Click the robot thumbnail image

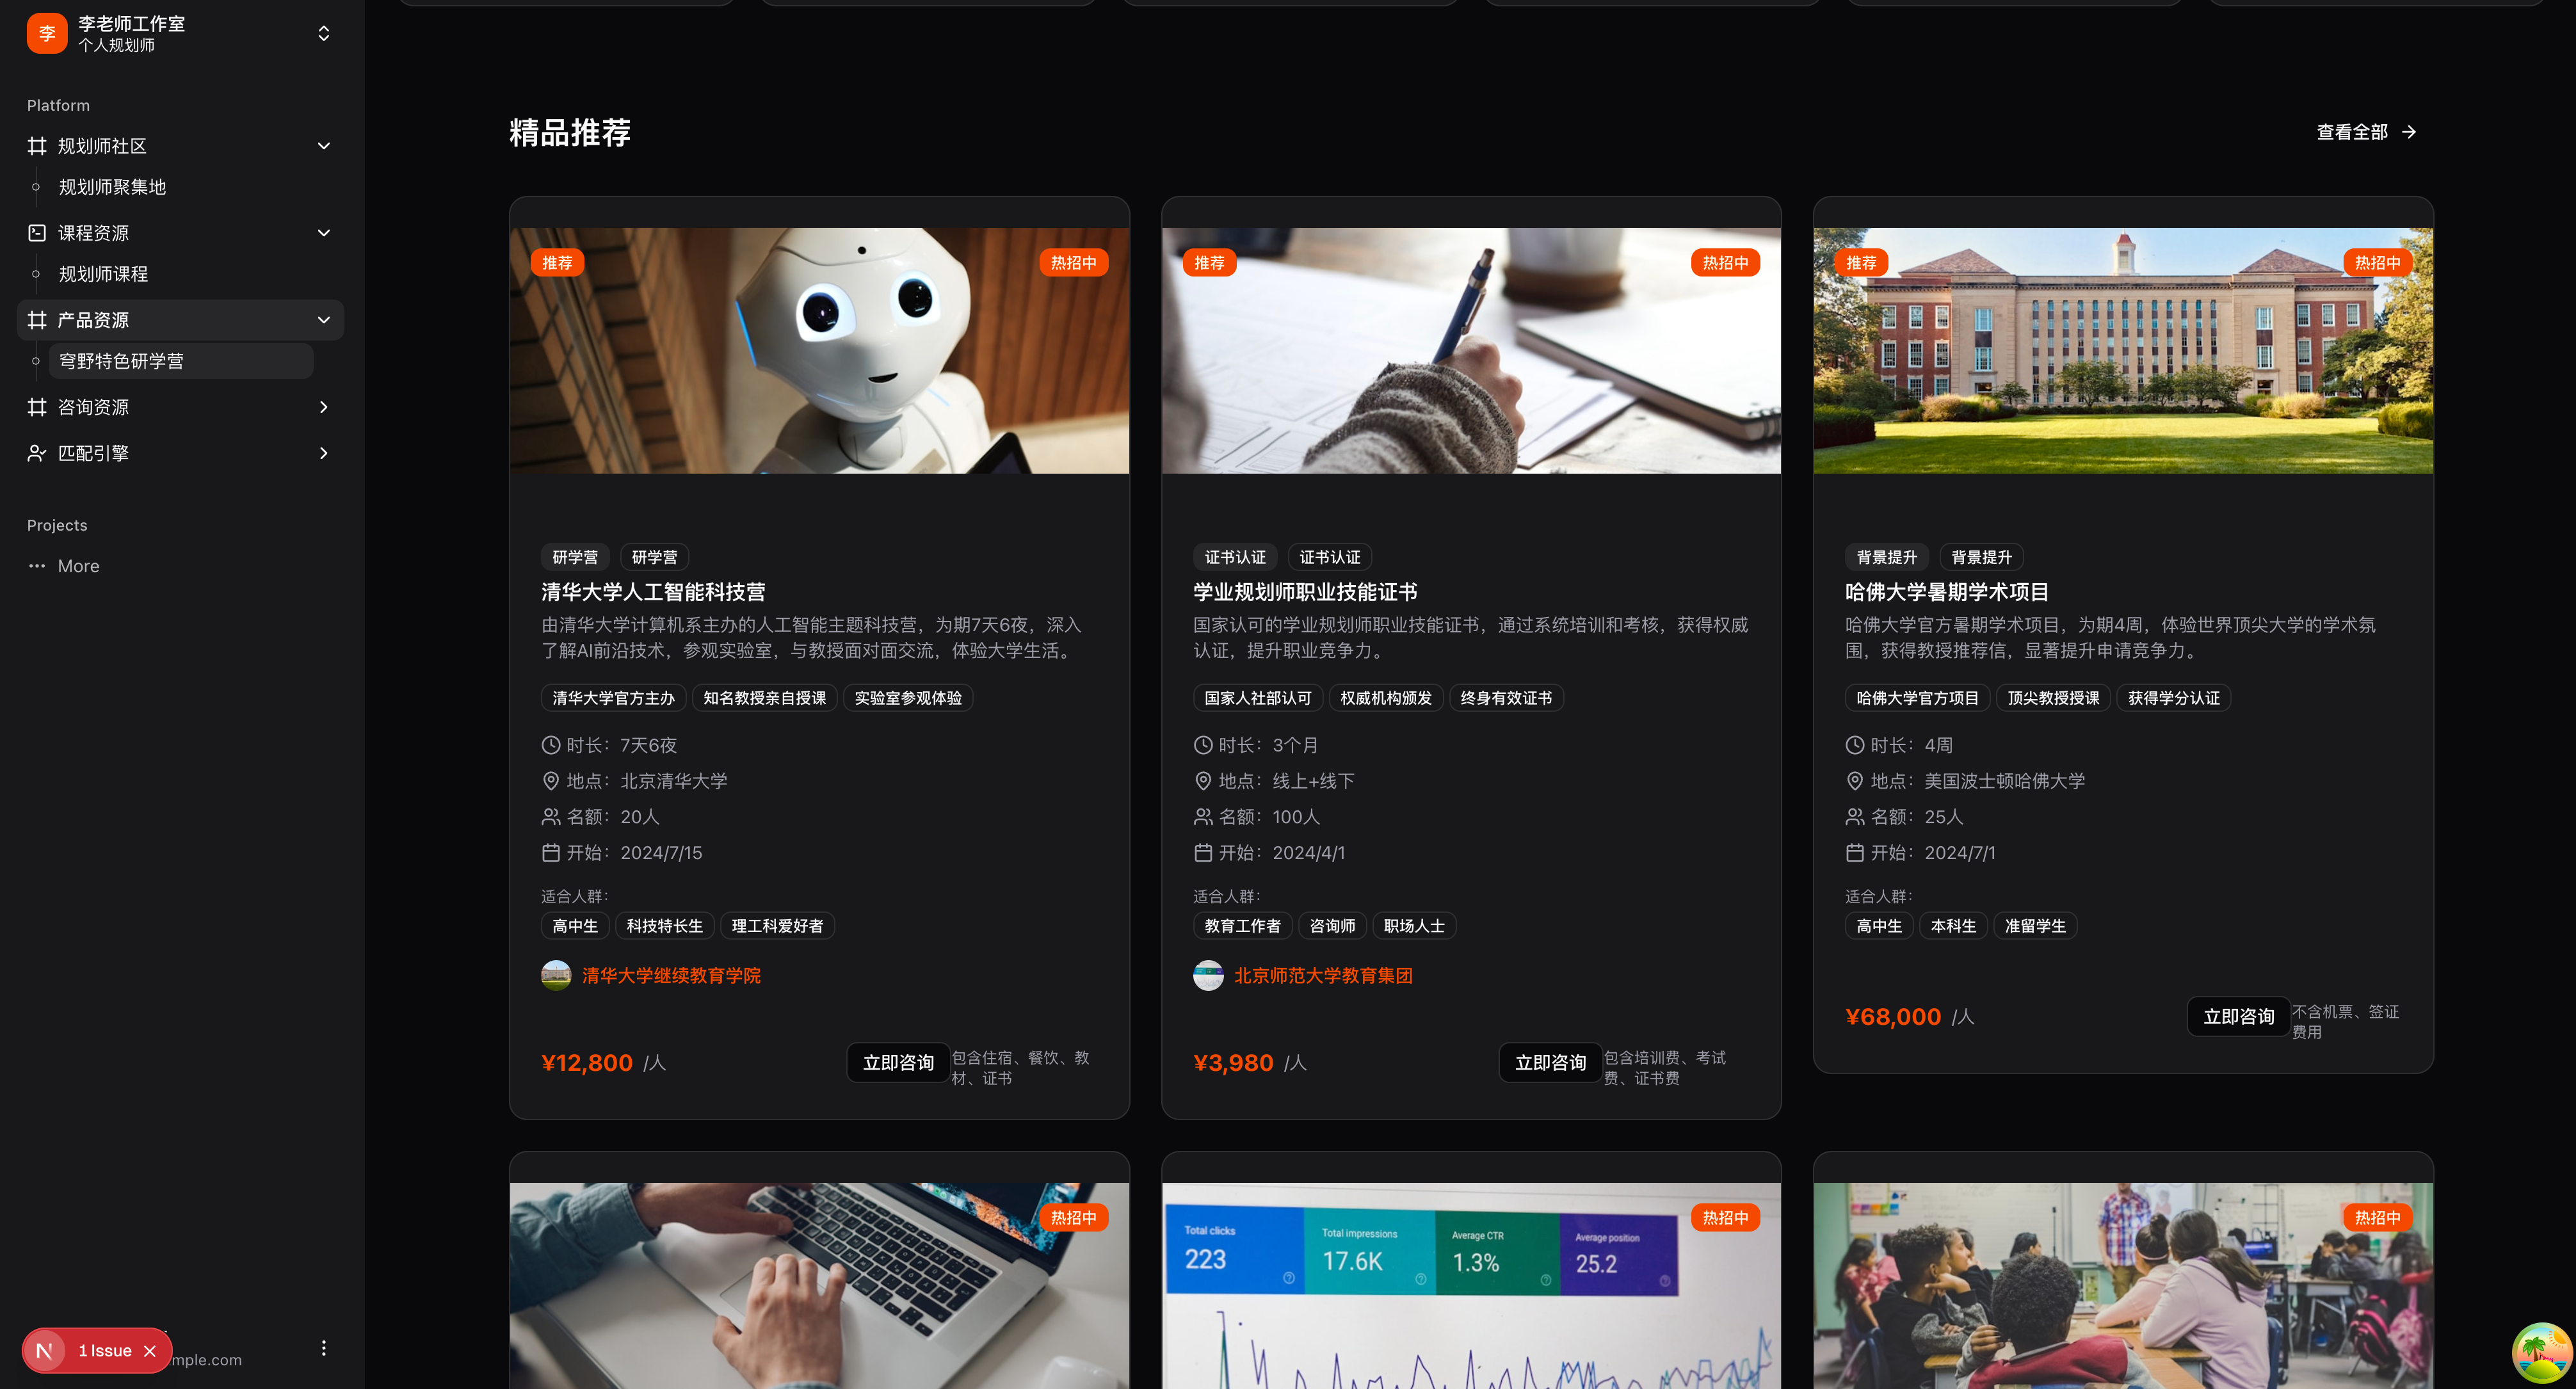tap(819, 351)
